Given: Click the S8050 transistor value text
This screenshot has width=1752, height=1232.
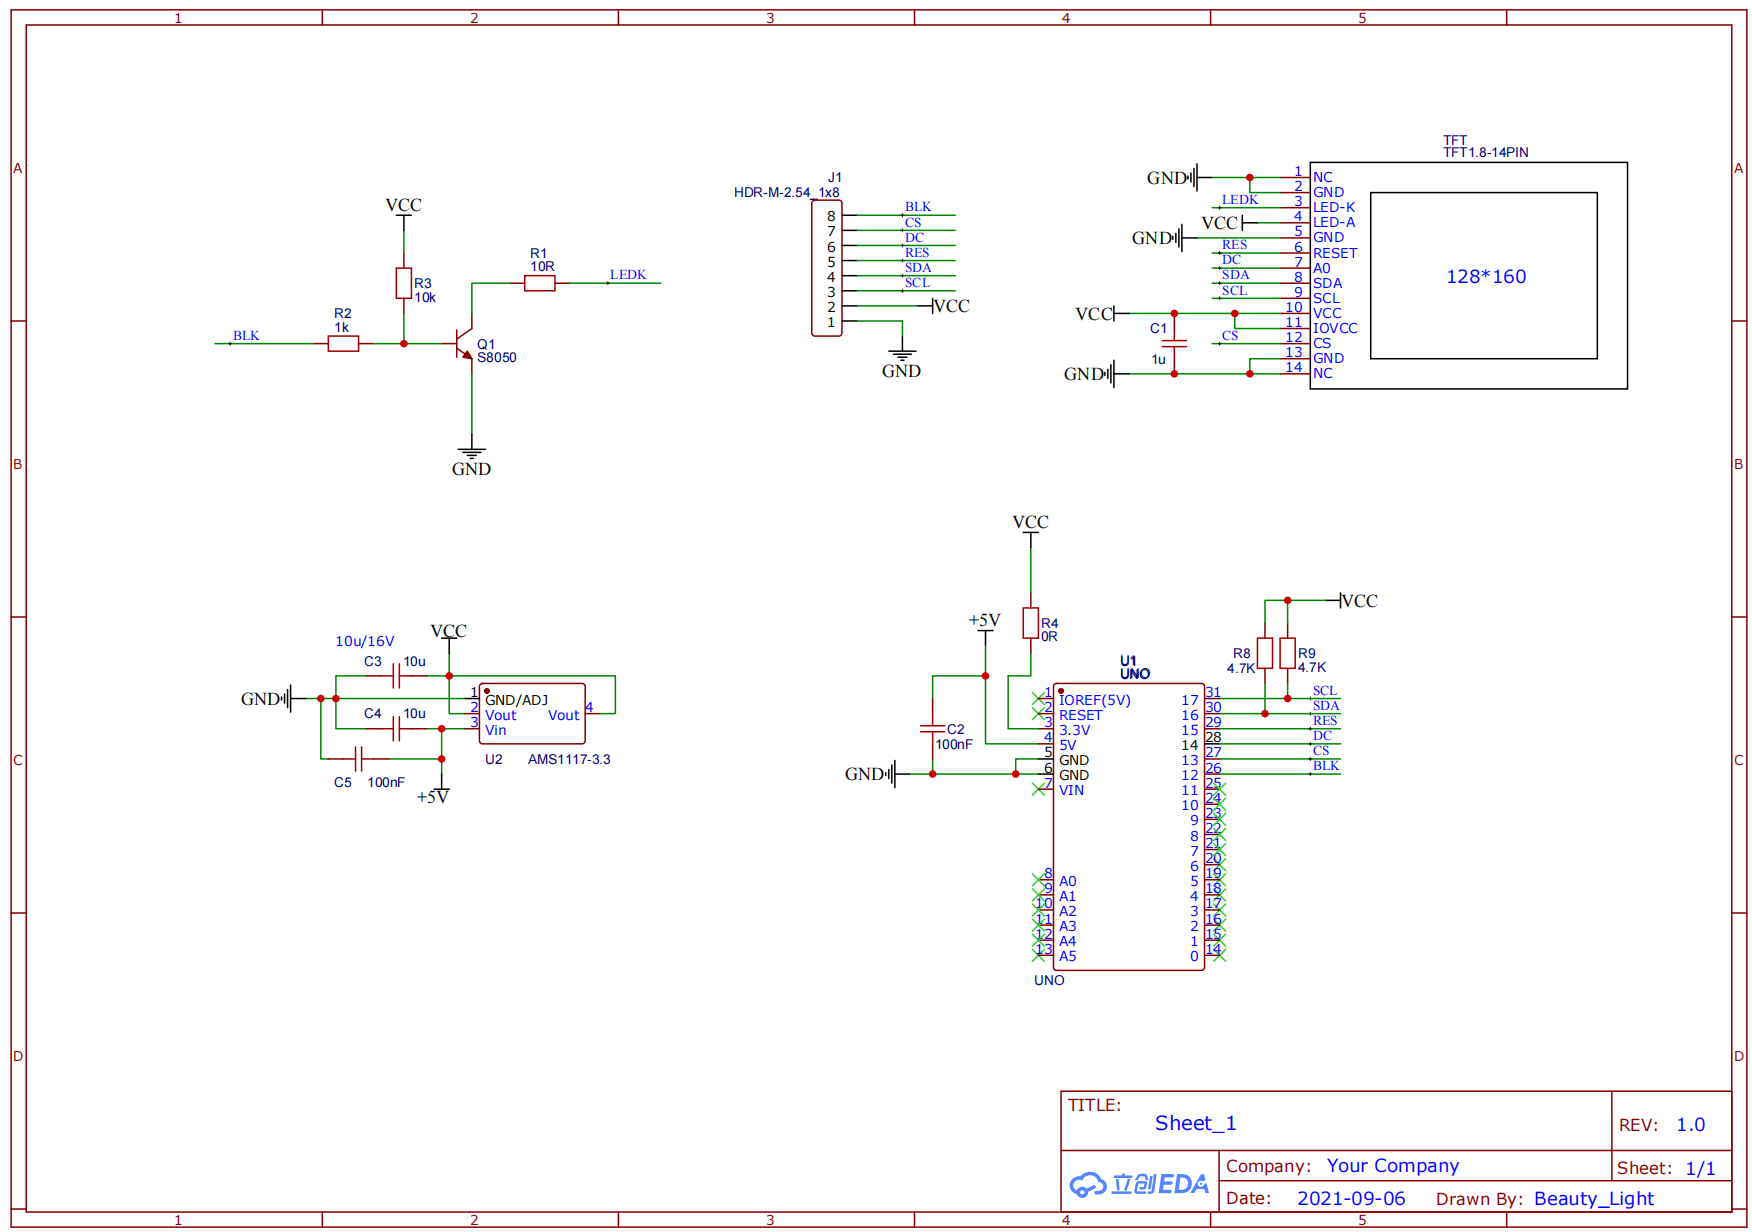Looking at the screenshot, I should point(497,357).
